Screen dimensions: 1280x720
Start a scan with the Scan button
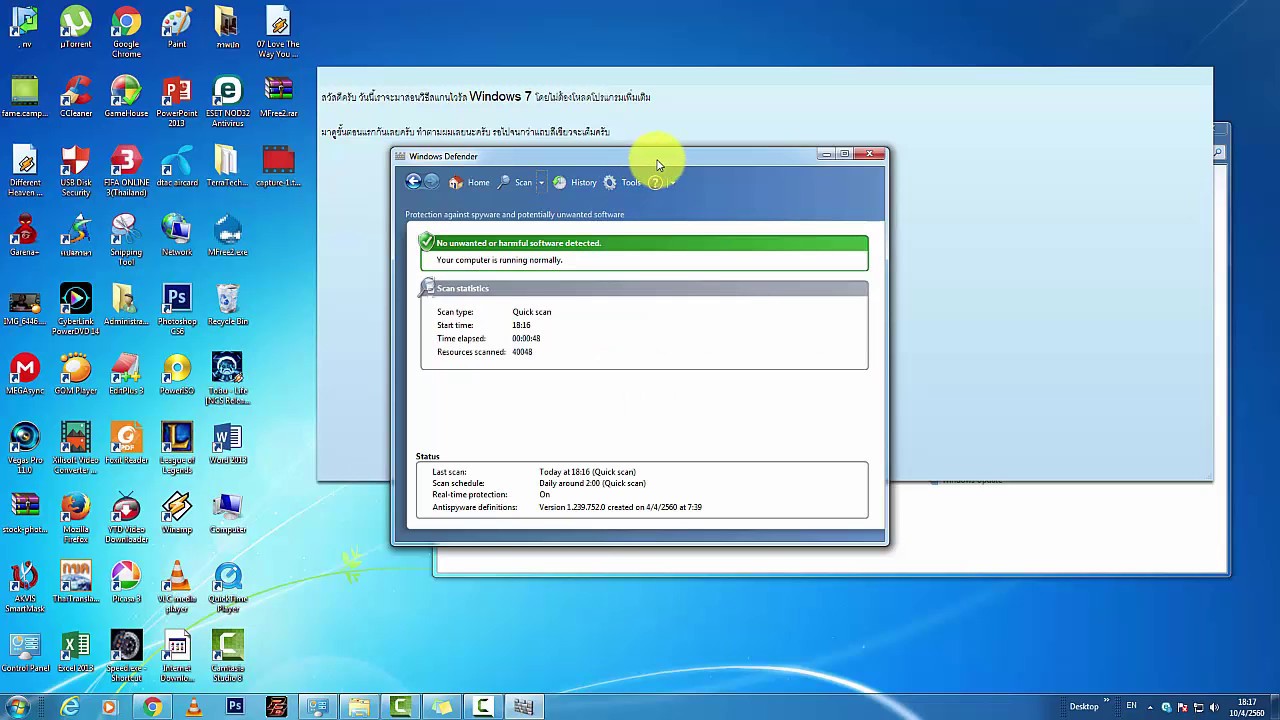(515, 183)
